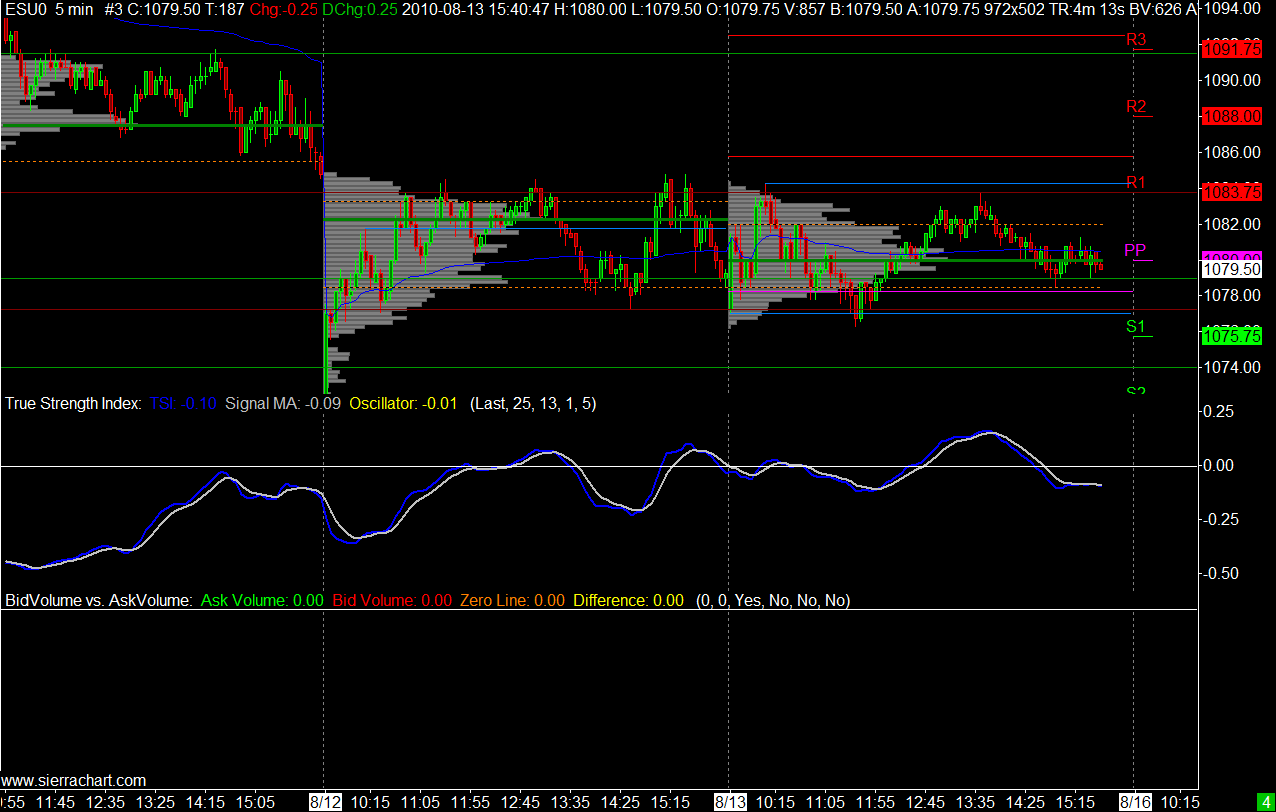Click the Zero Line: 0.00 value
1276x812 pixels.
(x=512, y=601)
